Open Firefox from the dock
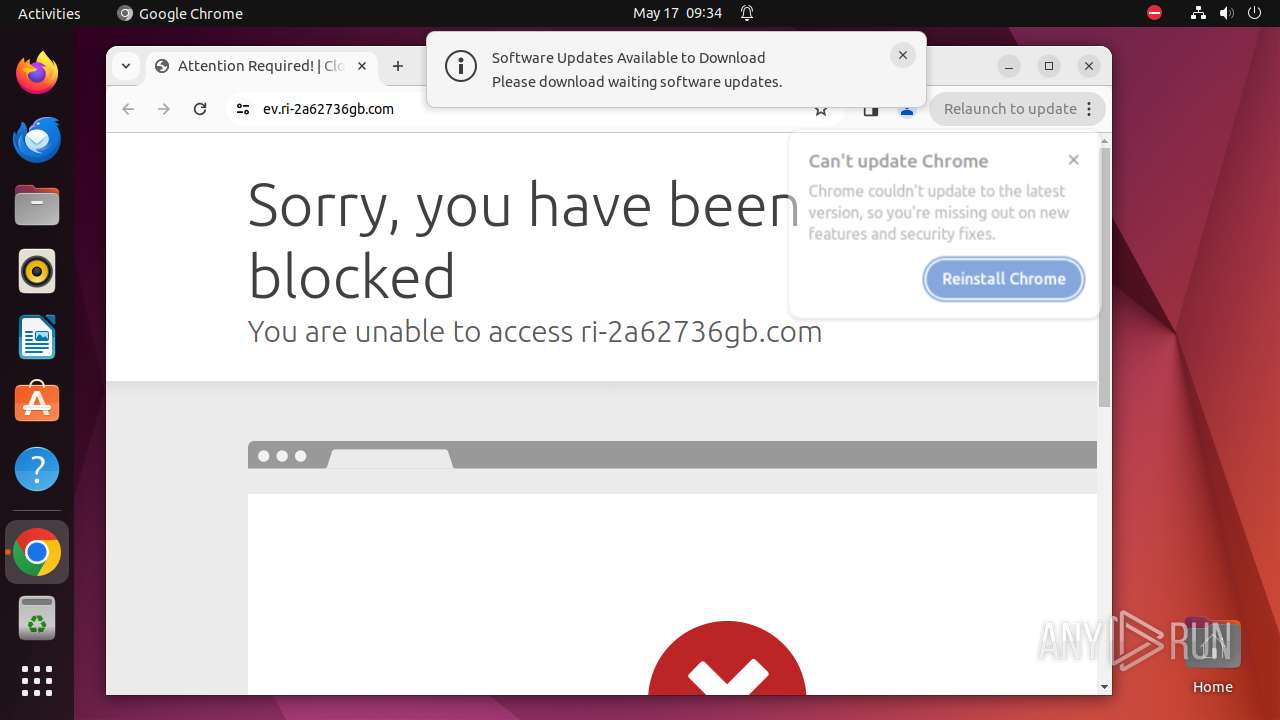The height and width of the screenshot is (720, 1280). (37, 73)
